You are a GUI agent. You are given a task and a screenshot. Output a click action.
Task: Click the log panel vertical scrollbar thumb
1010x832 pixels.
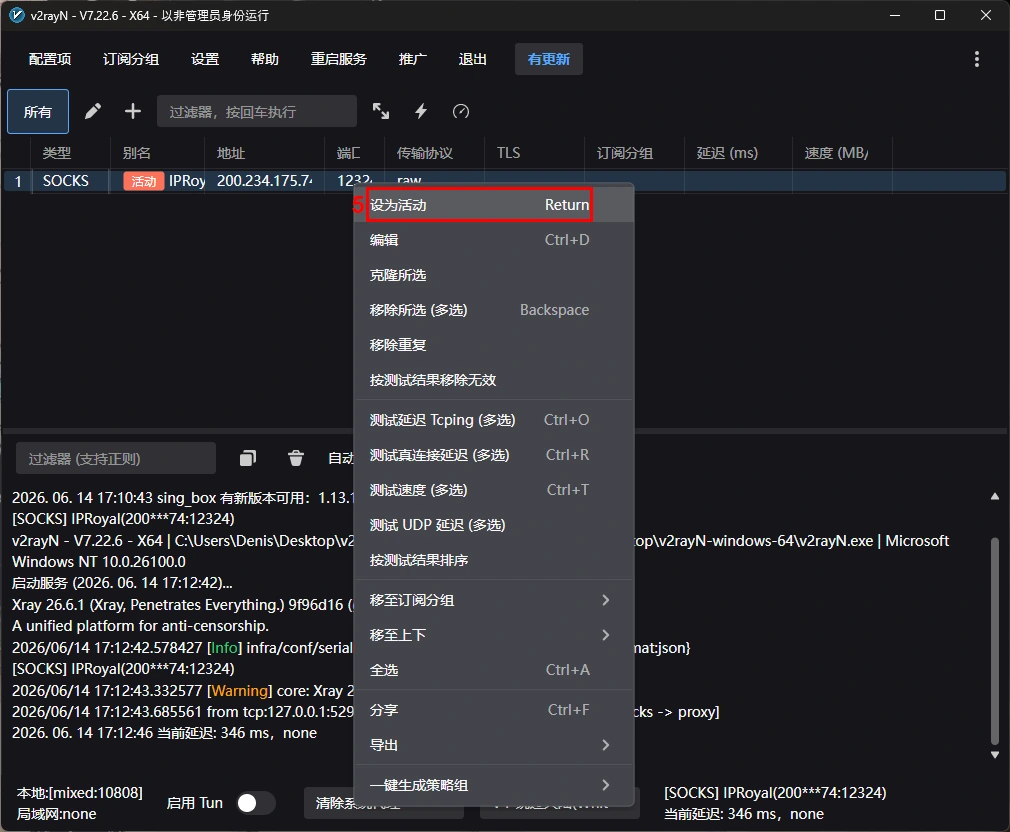[995, 641]
